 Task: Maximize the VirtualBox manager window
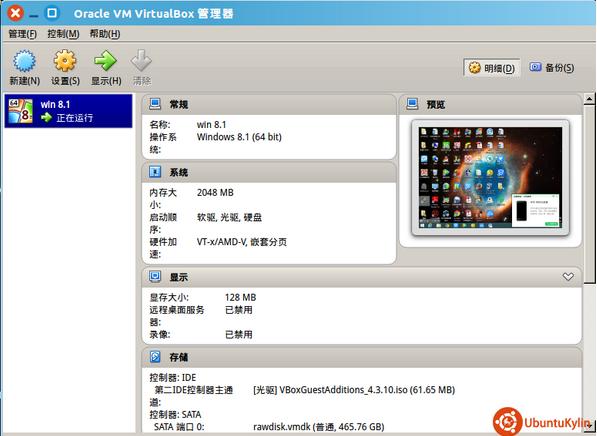pyautogui.click(x=52, y=13)
